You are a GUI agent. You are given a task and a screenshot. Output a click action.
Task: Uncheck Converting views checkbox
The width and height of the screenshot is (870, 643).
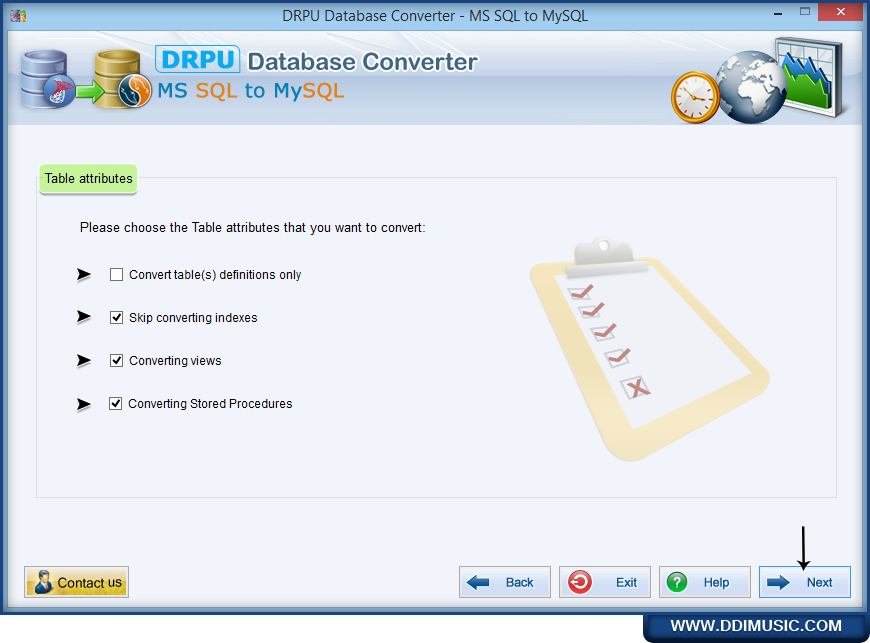coord(116,361)
